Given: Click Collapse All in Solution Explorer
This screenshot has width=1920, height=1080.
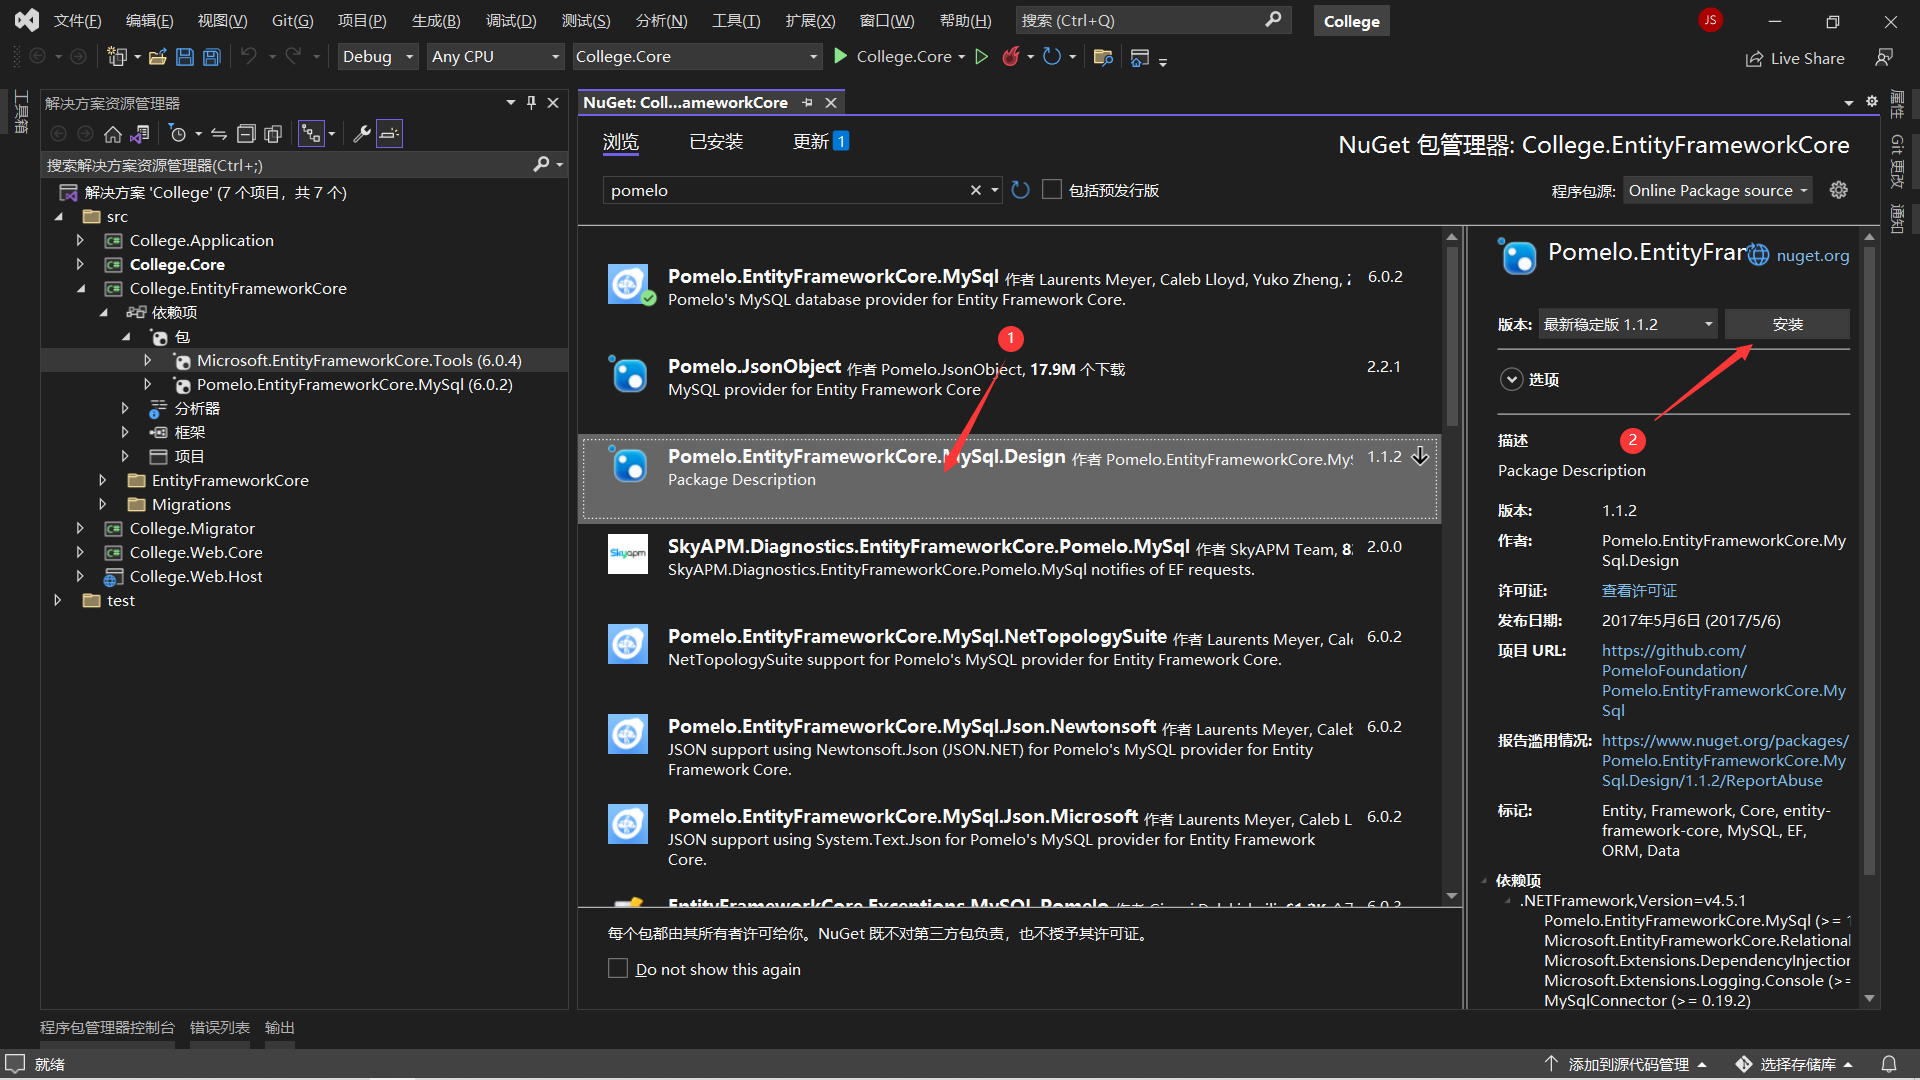Looking at the screenshot, I should click(x=246, y=134).
